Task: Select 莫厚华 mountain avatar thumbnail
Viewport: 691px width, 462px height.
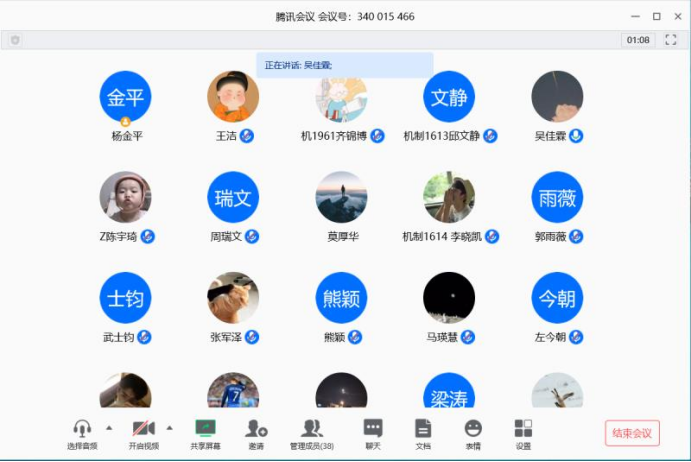Action: [x=341, y=197]
